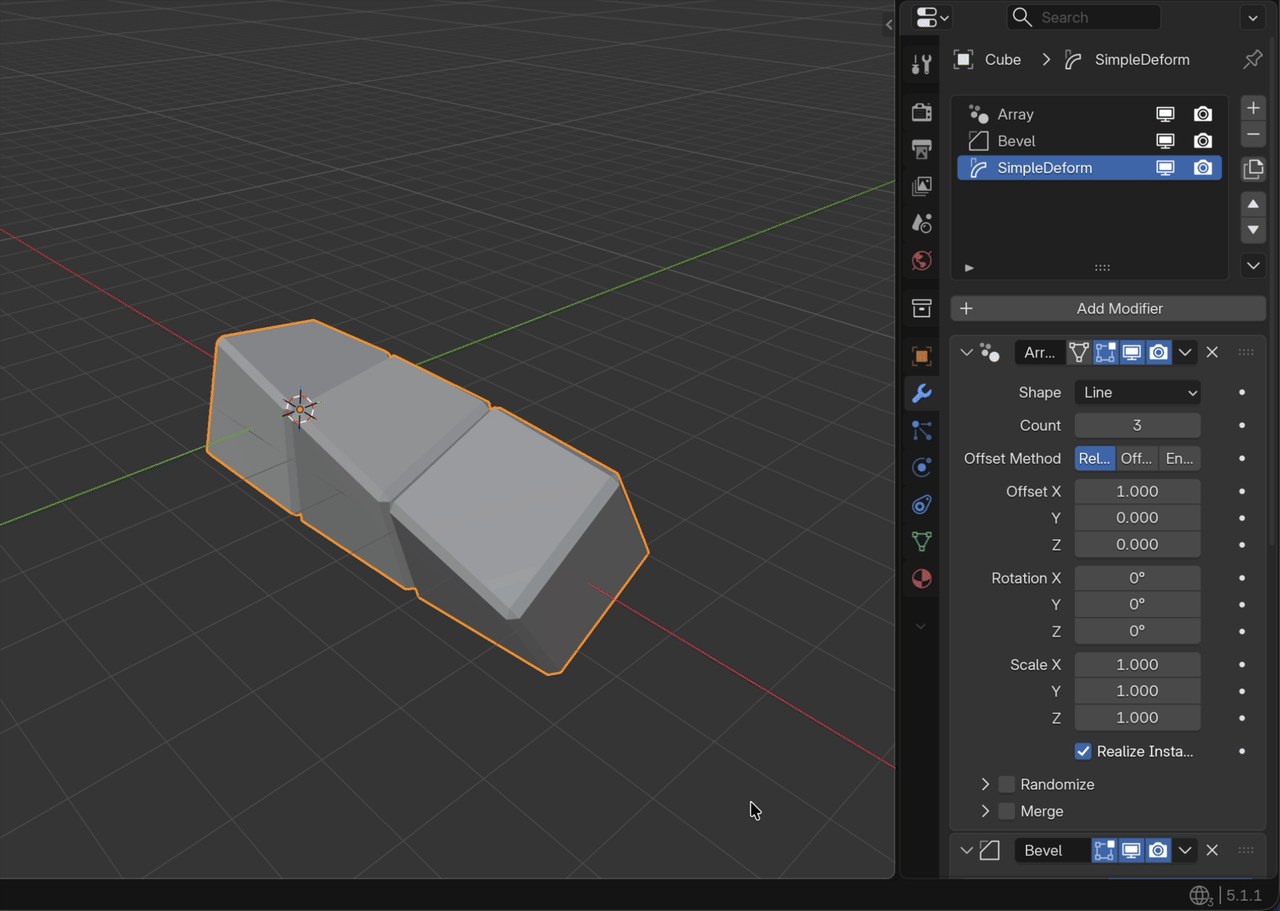This screenshot has height=911, width=1280.
Task: Open the Bevel panel's extras dropdown arrow
Action: 1185,850
